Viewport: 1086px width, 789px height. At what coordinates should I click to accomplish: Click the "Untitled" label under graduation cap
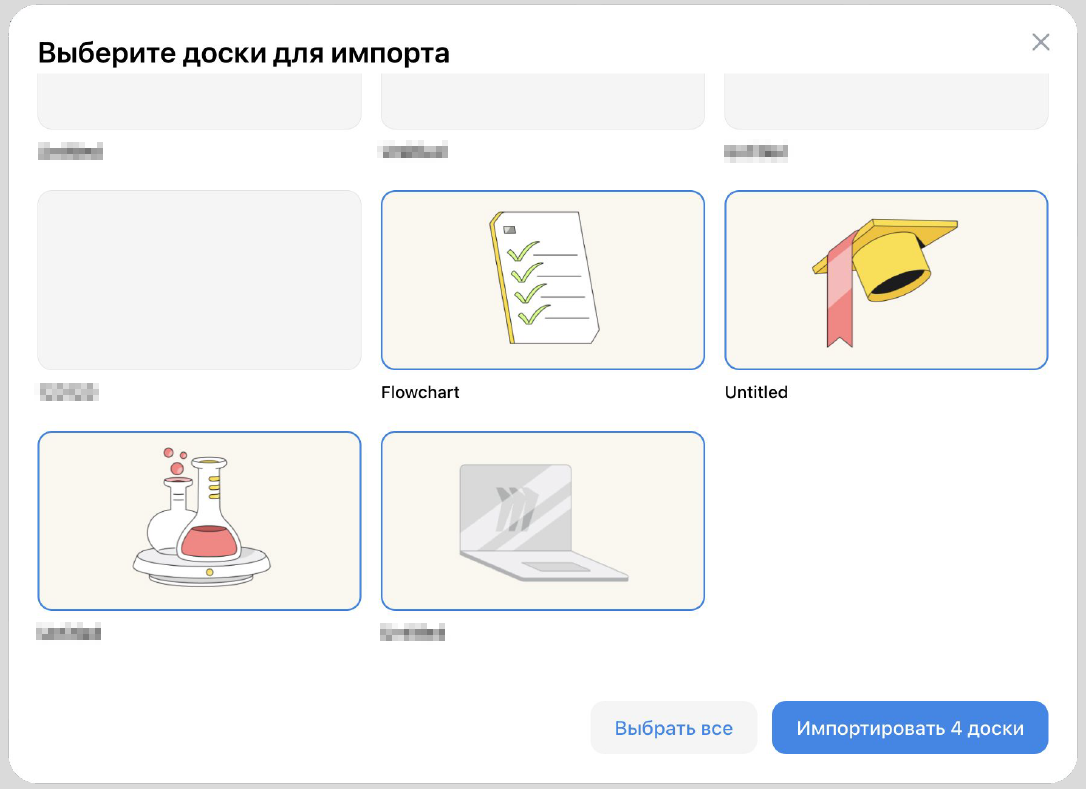(756, 392)
